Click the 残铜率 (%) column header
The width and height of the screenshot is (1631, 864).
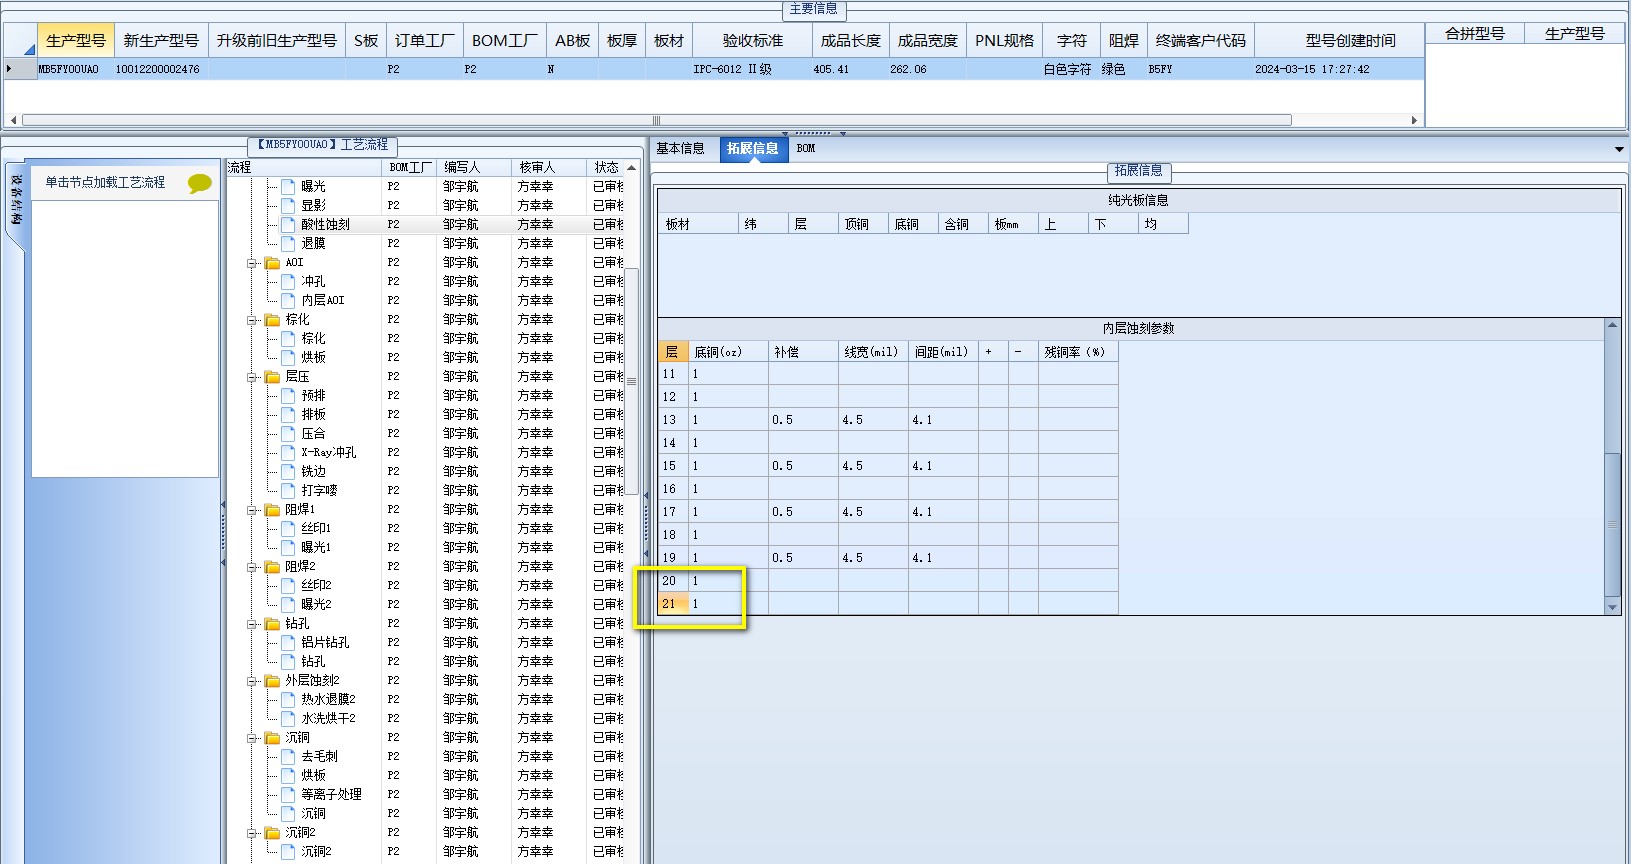pyautogui.click(x=1077, y=352)
